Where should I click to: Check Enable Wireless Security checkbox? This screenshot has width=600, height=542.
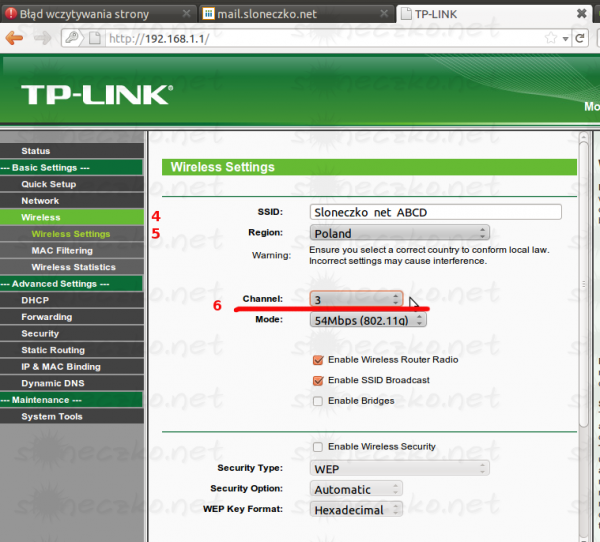point(318,447)
